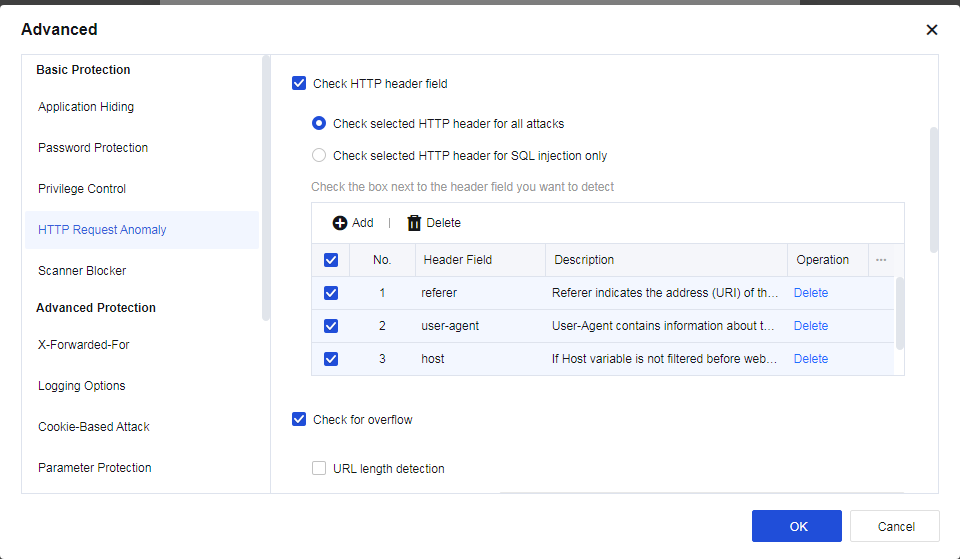Delete the user-agent header row link
960x559 pixels.
(x=811, y=326)
